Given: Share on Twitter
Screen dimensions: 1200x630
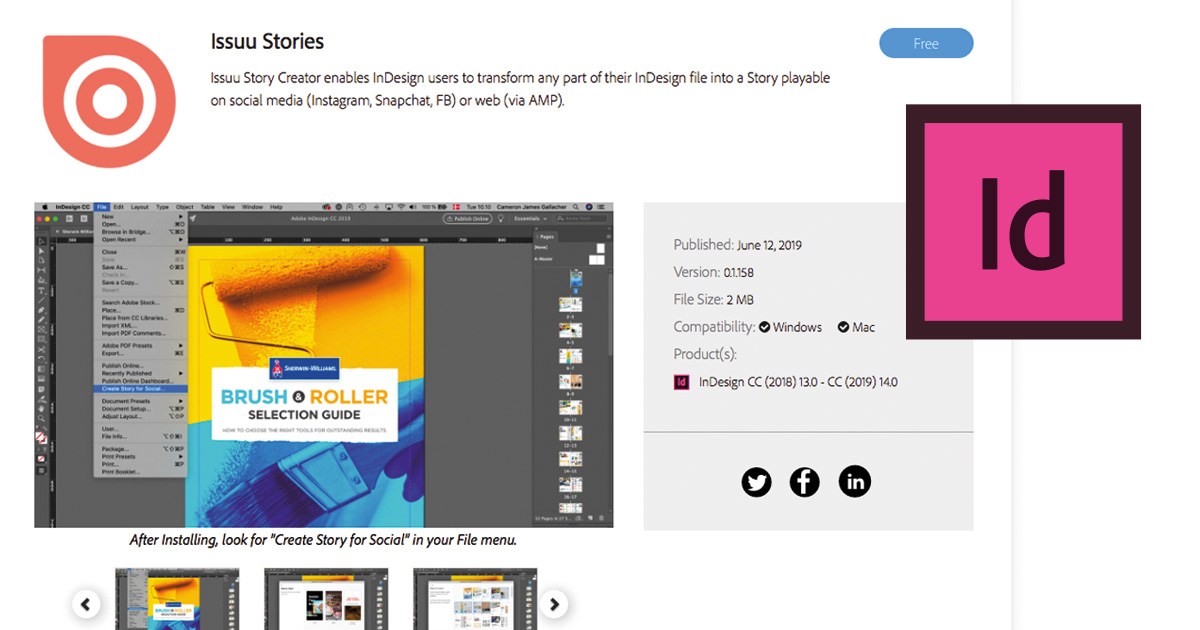Looking at the screenshot, I should click(757, 483).
